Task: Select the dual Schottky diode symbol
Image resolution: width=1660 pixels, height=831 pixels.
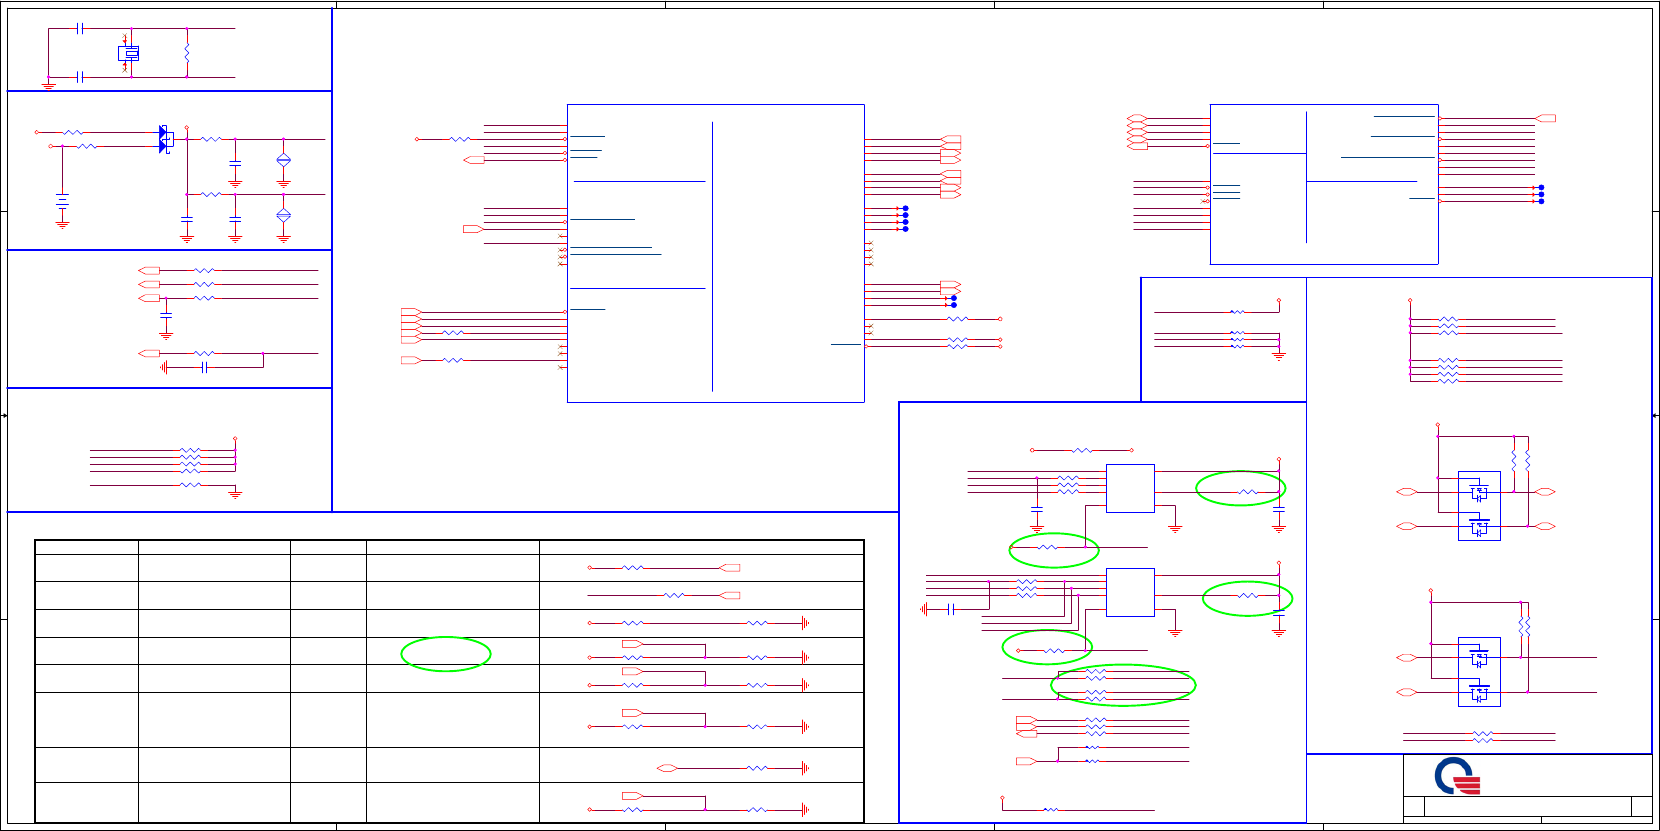Action: tap(166, 139)
